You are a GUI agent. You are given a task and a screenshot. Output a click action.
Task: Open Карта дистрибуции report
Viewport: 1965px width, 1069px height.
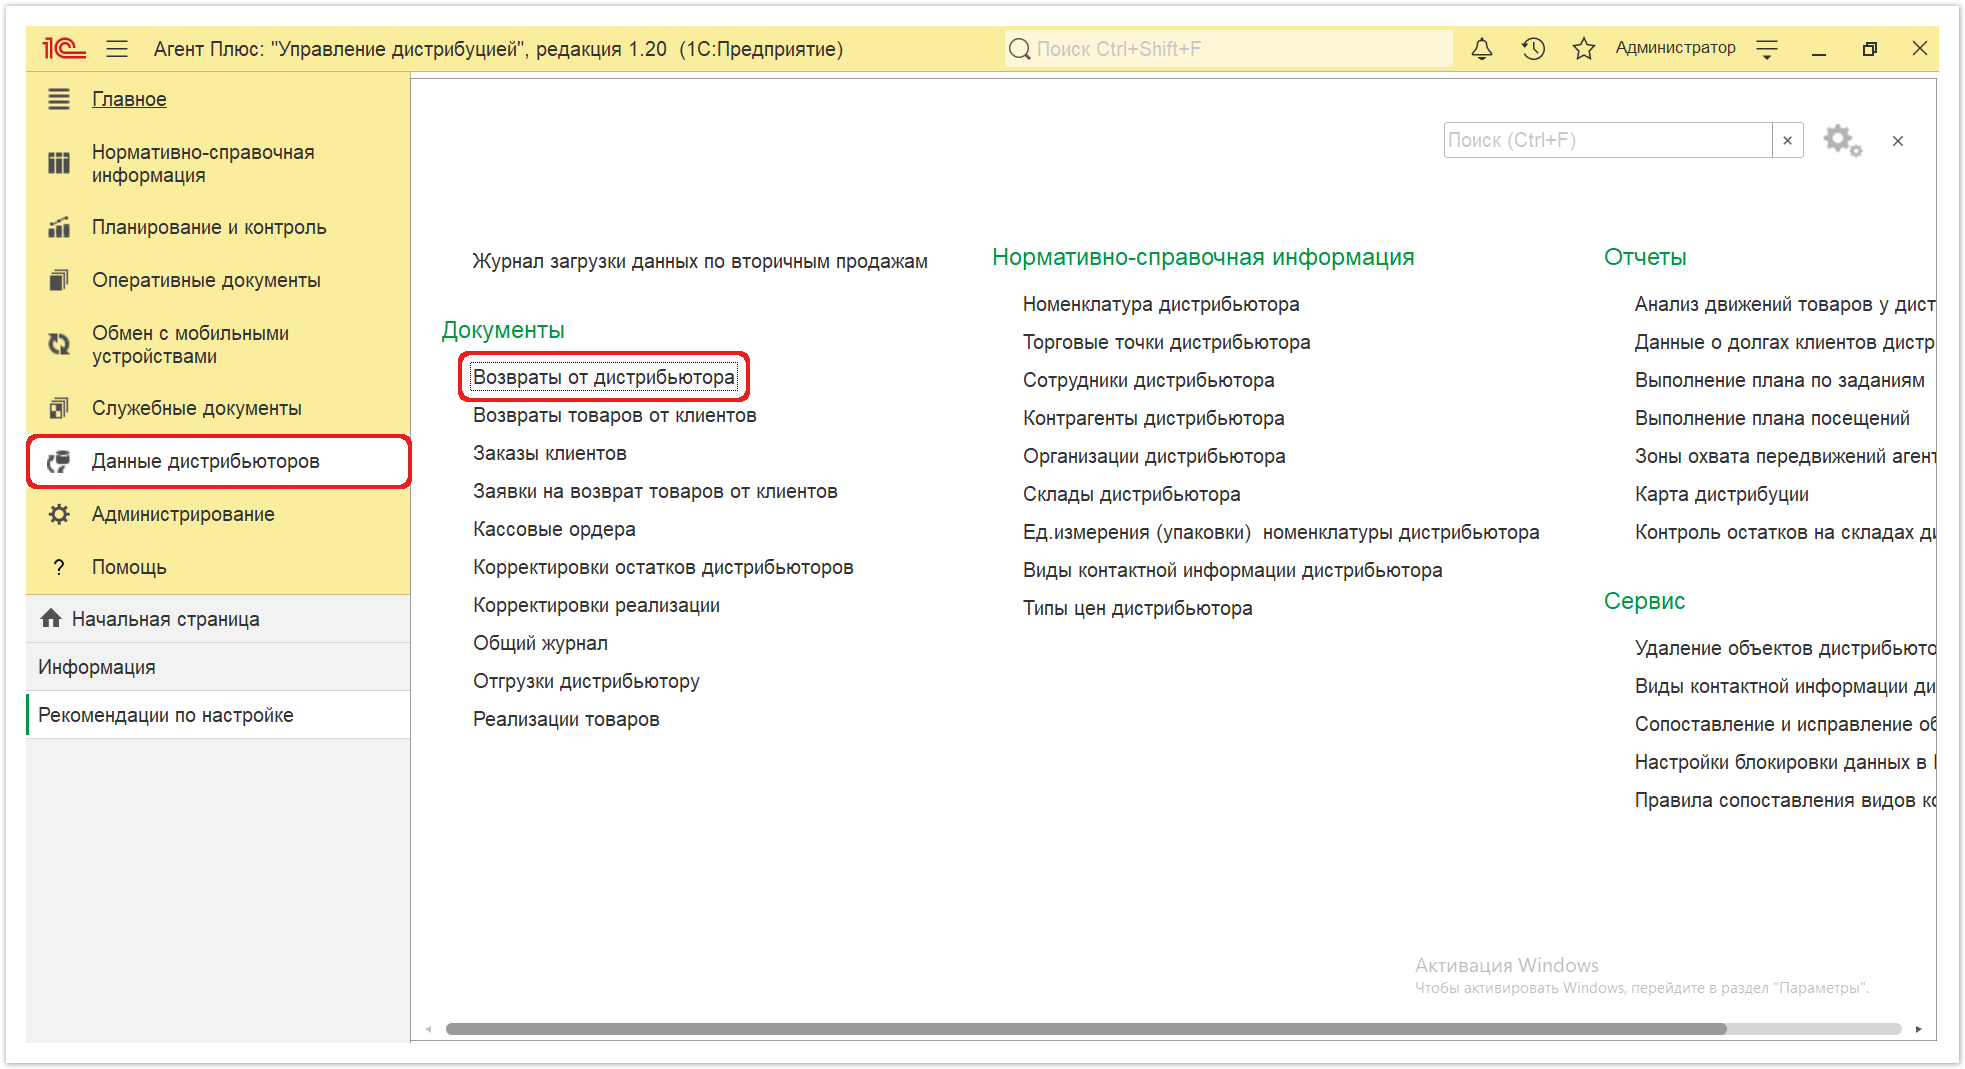click(1721, 494)
